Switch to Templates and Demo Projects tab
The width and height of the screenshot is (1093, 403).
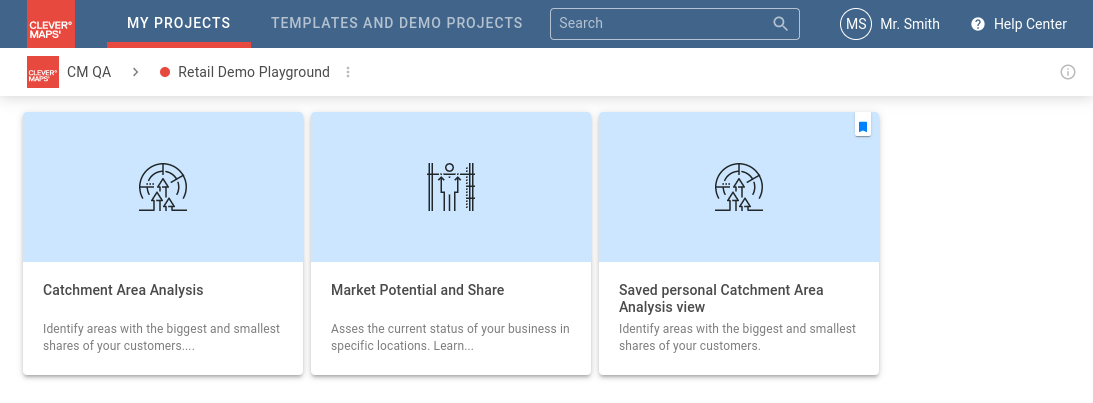[396, 23]
